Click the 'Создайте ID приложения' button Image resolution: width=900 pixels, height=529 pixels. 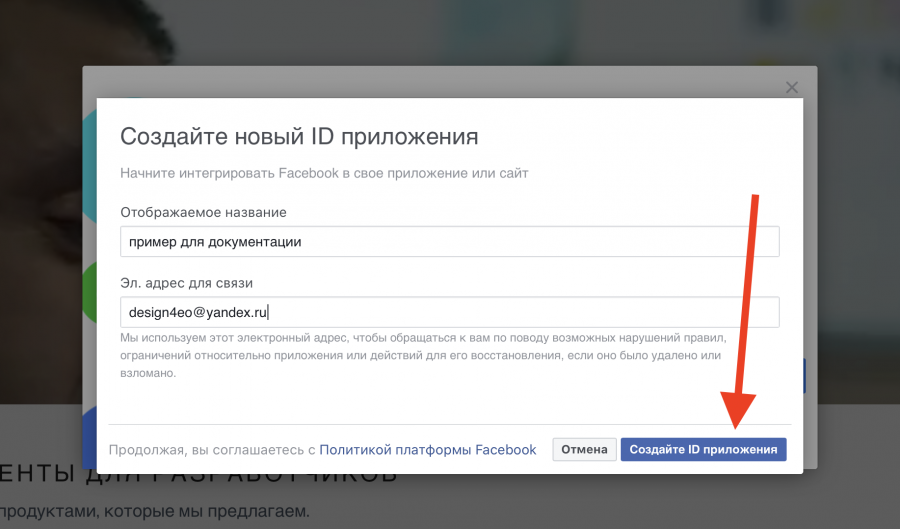click(x=703, y=450)
